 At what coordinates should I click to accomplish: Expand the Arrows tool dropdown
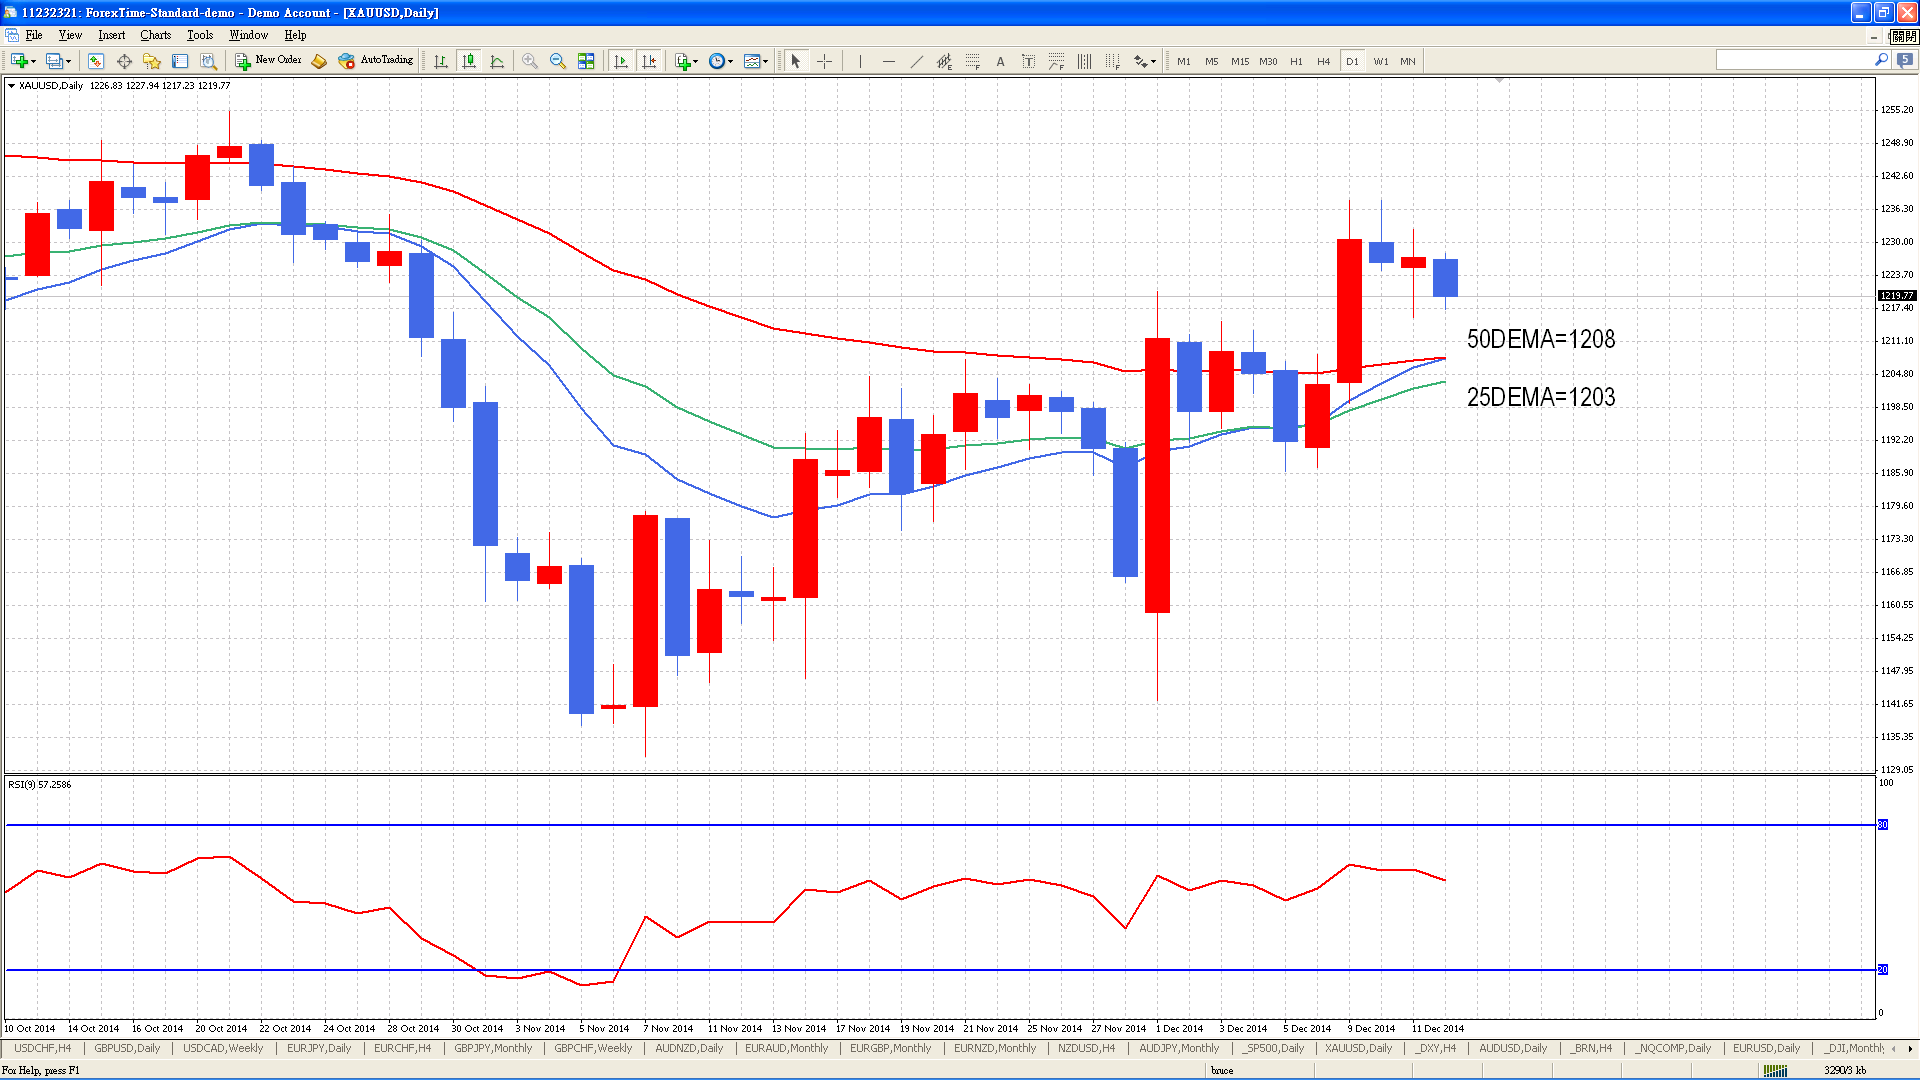coord(1154,62)
